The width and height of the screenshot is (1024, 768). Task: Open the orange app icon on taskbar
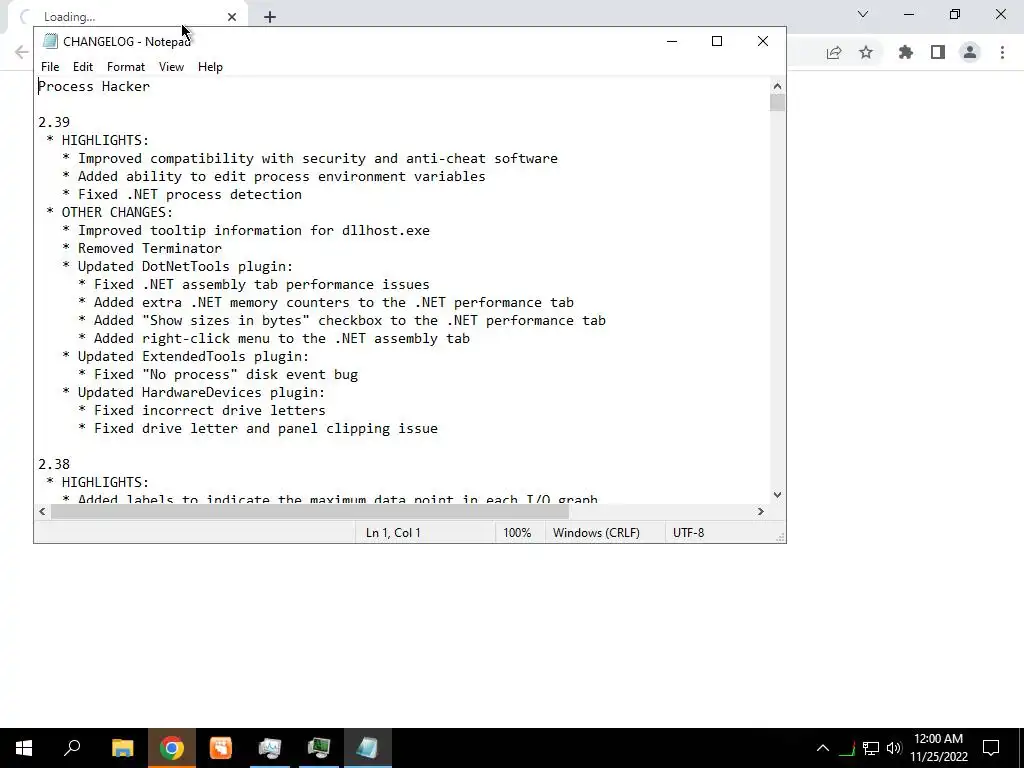click(221, 748)
